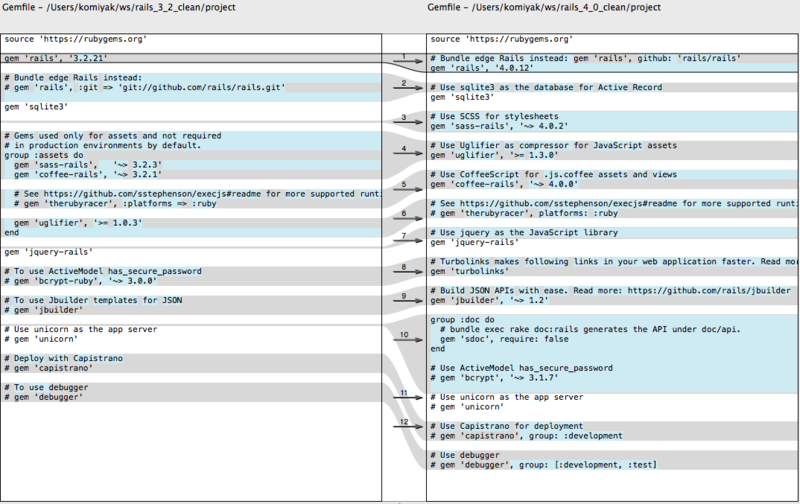
Task: Click gem 'uglifier', '>= 1.3.0' line
Action: 494,155
